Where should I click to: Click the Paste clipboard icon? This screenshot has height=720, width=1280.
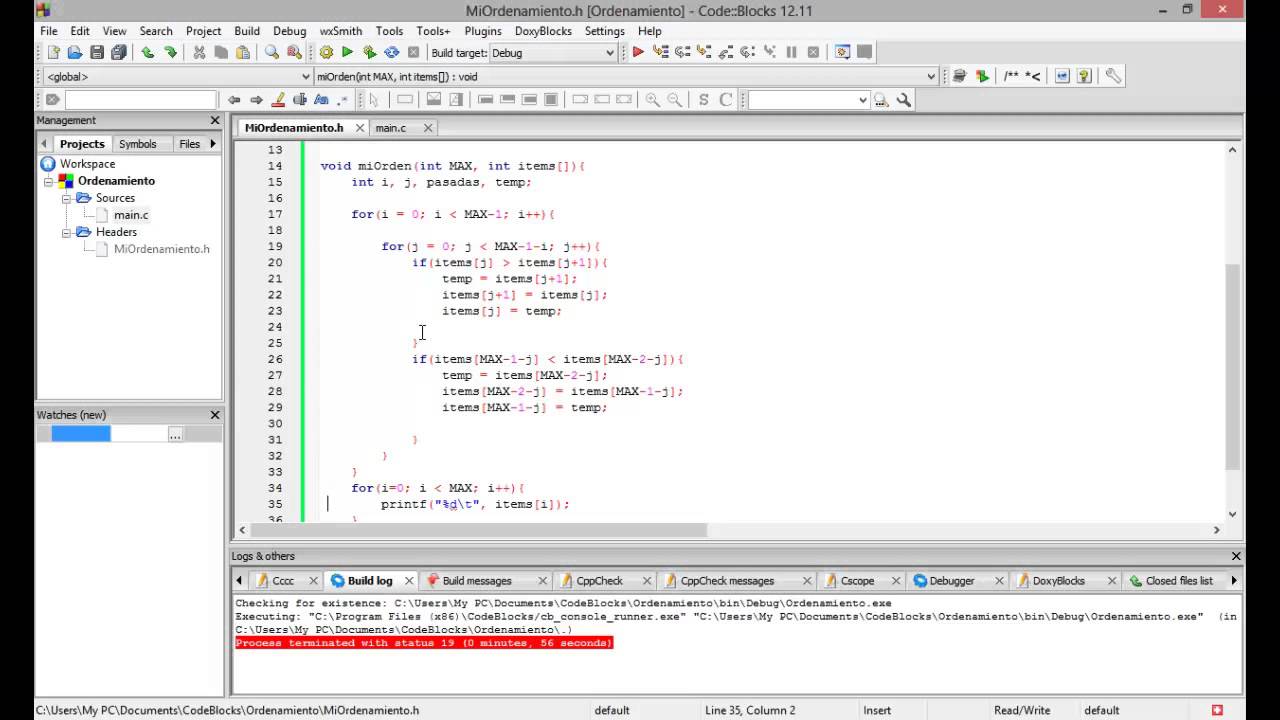[x=243, y=53]
